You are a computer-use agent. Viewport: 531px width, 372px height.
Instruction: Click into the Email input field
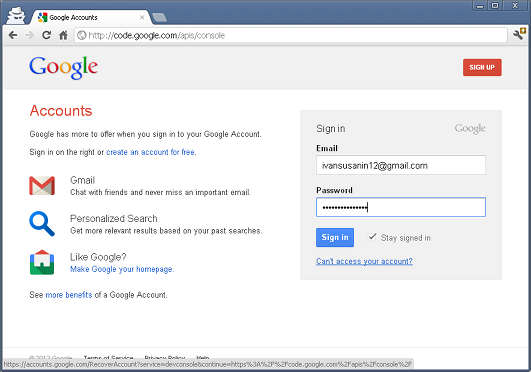[401, 165]
